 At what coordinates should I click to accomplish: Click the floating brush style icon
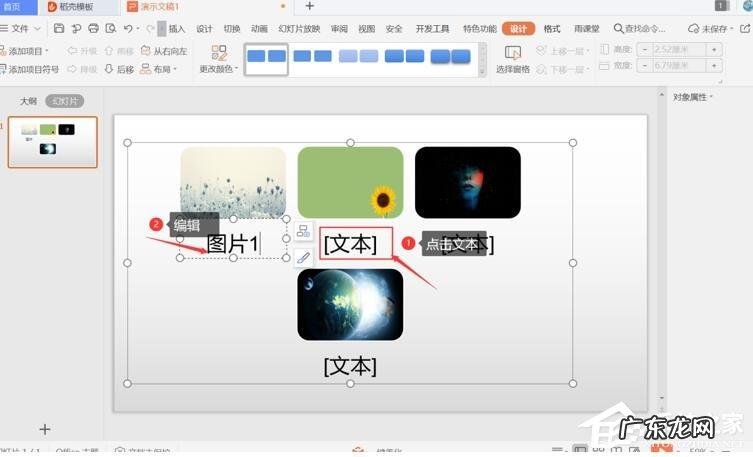point(304,258)
